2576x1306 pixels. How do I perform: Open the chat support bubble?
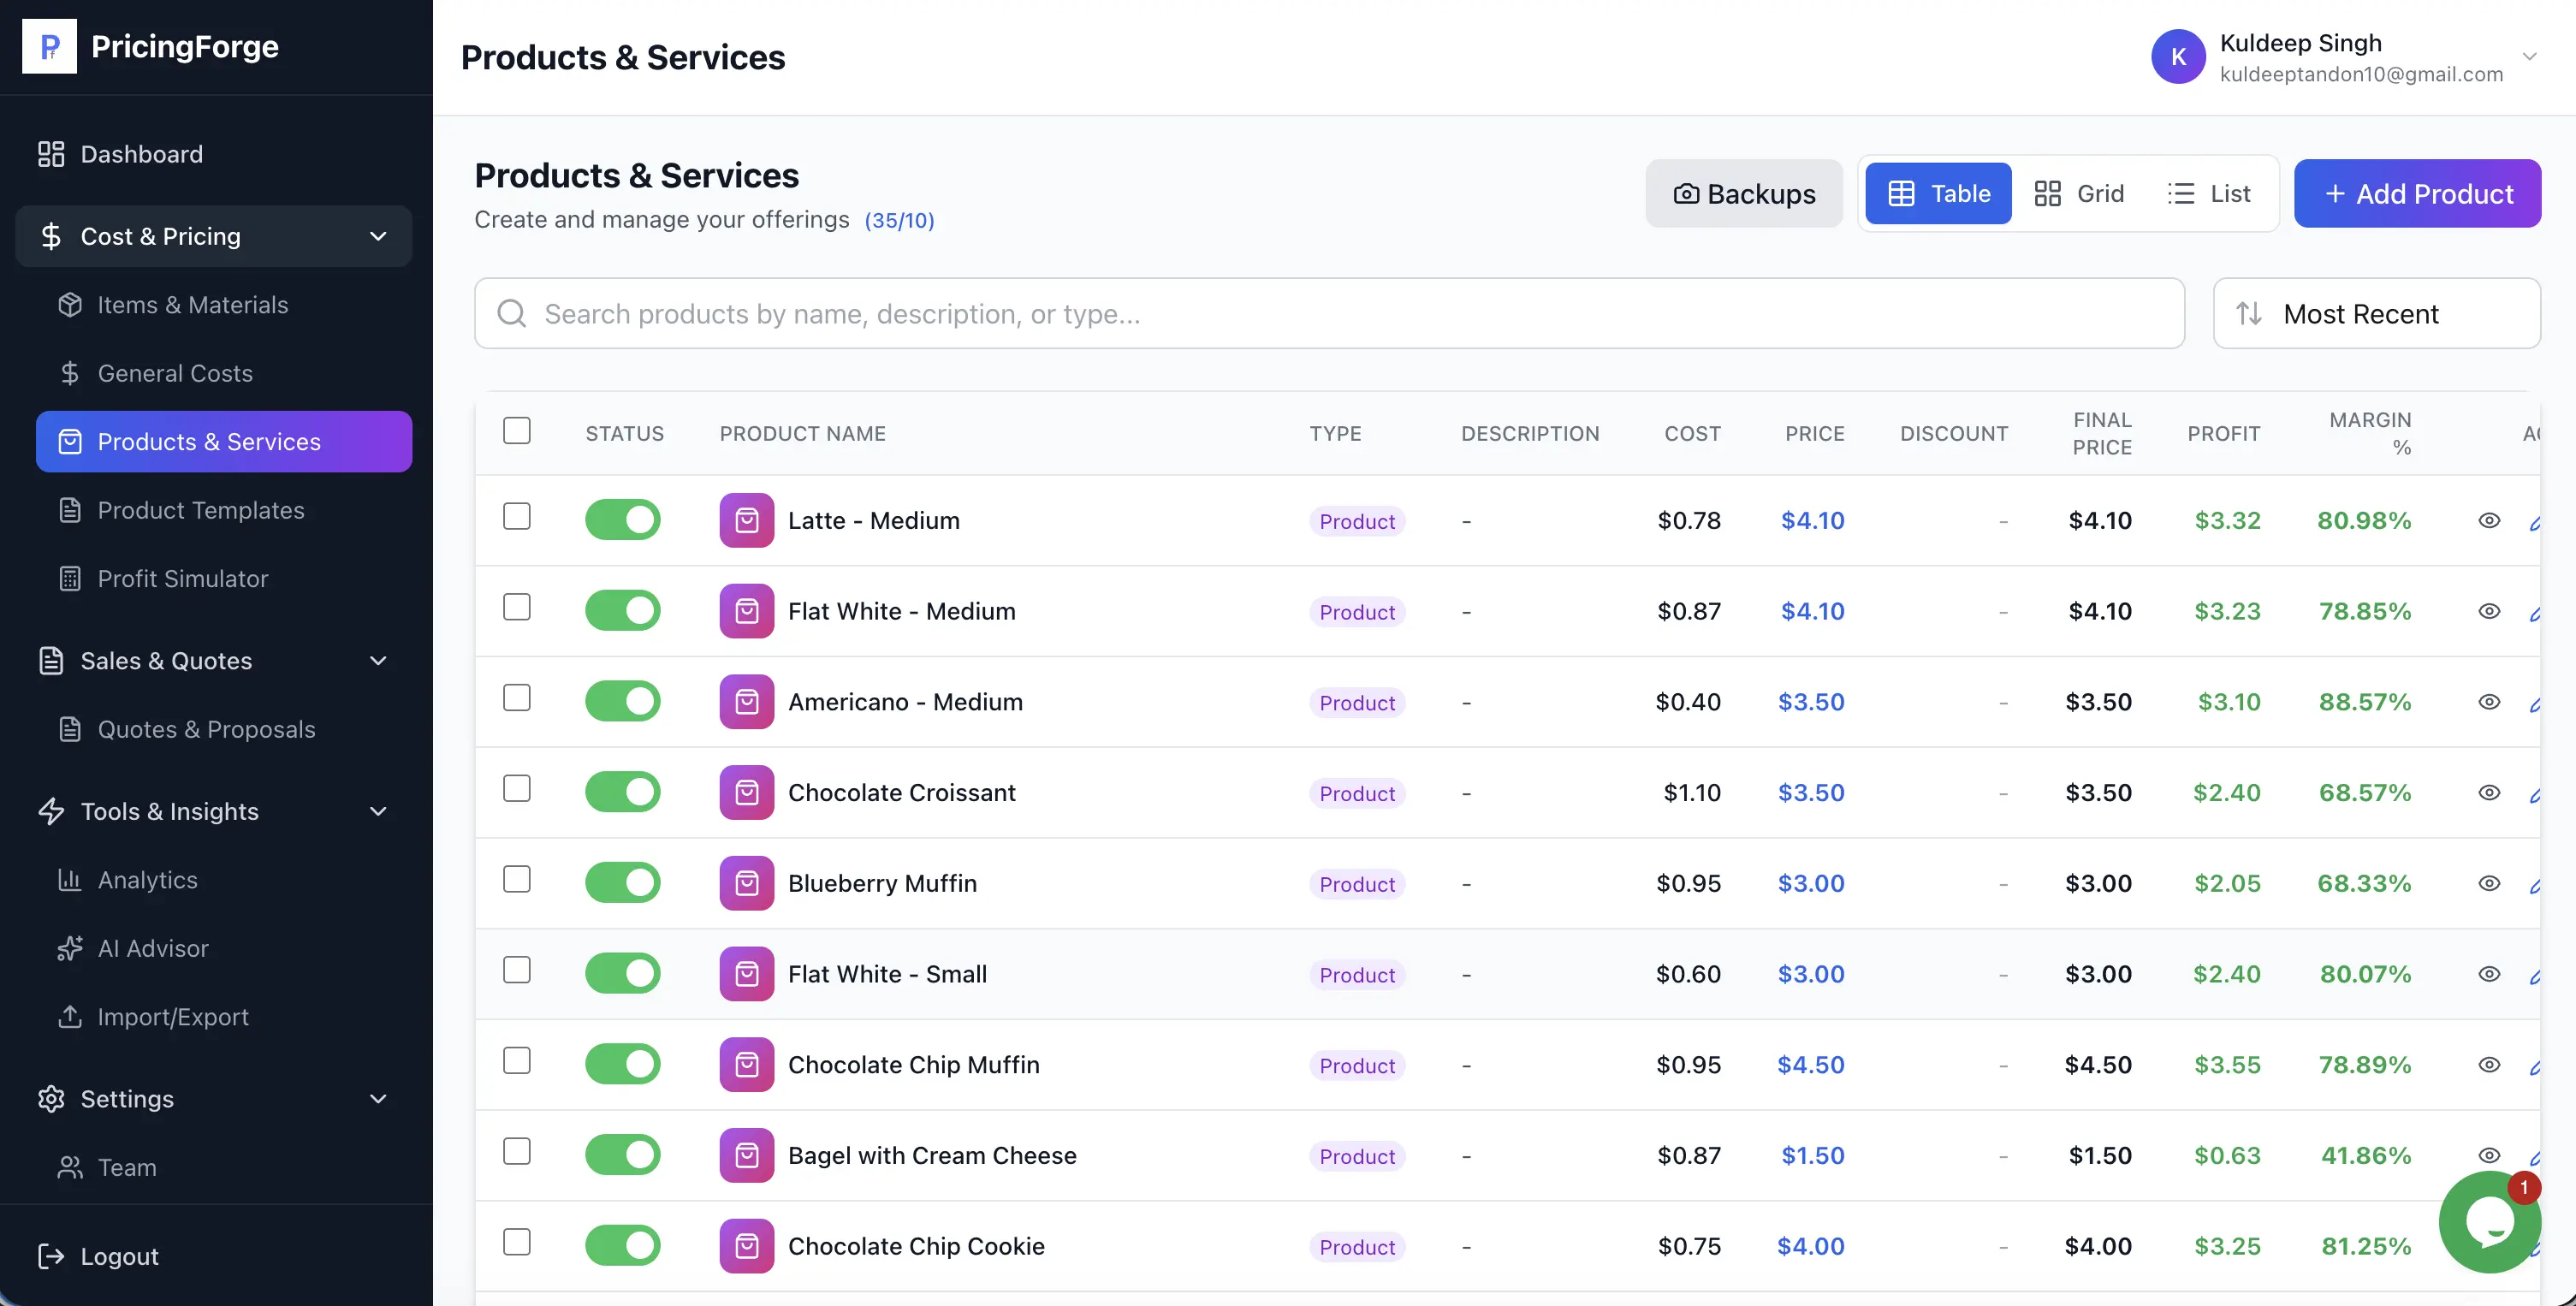point(2489,1222)
